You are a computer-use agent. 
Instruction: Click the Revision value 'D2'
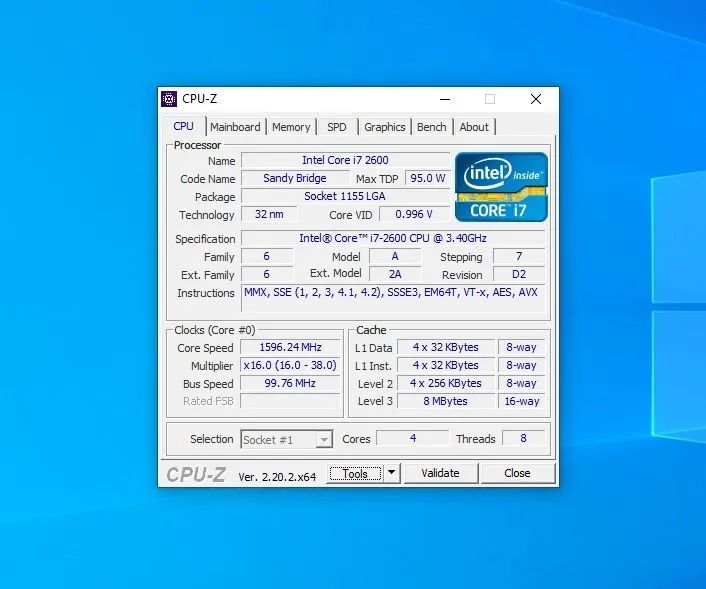pos(519,274)
